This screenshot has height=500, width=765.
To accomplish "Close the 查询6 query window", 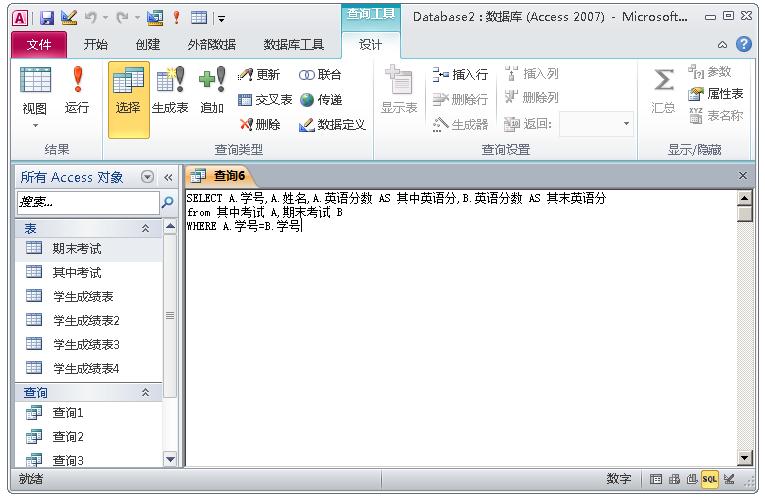I will (x=743, y=176).
